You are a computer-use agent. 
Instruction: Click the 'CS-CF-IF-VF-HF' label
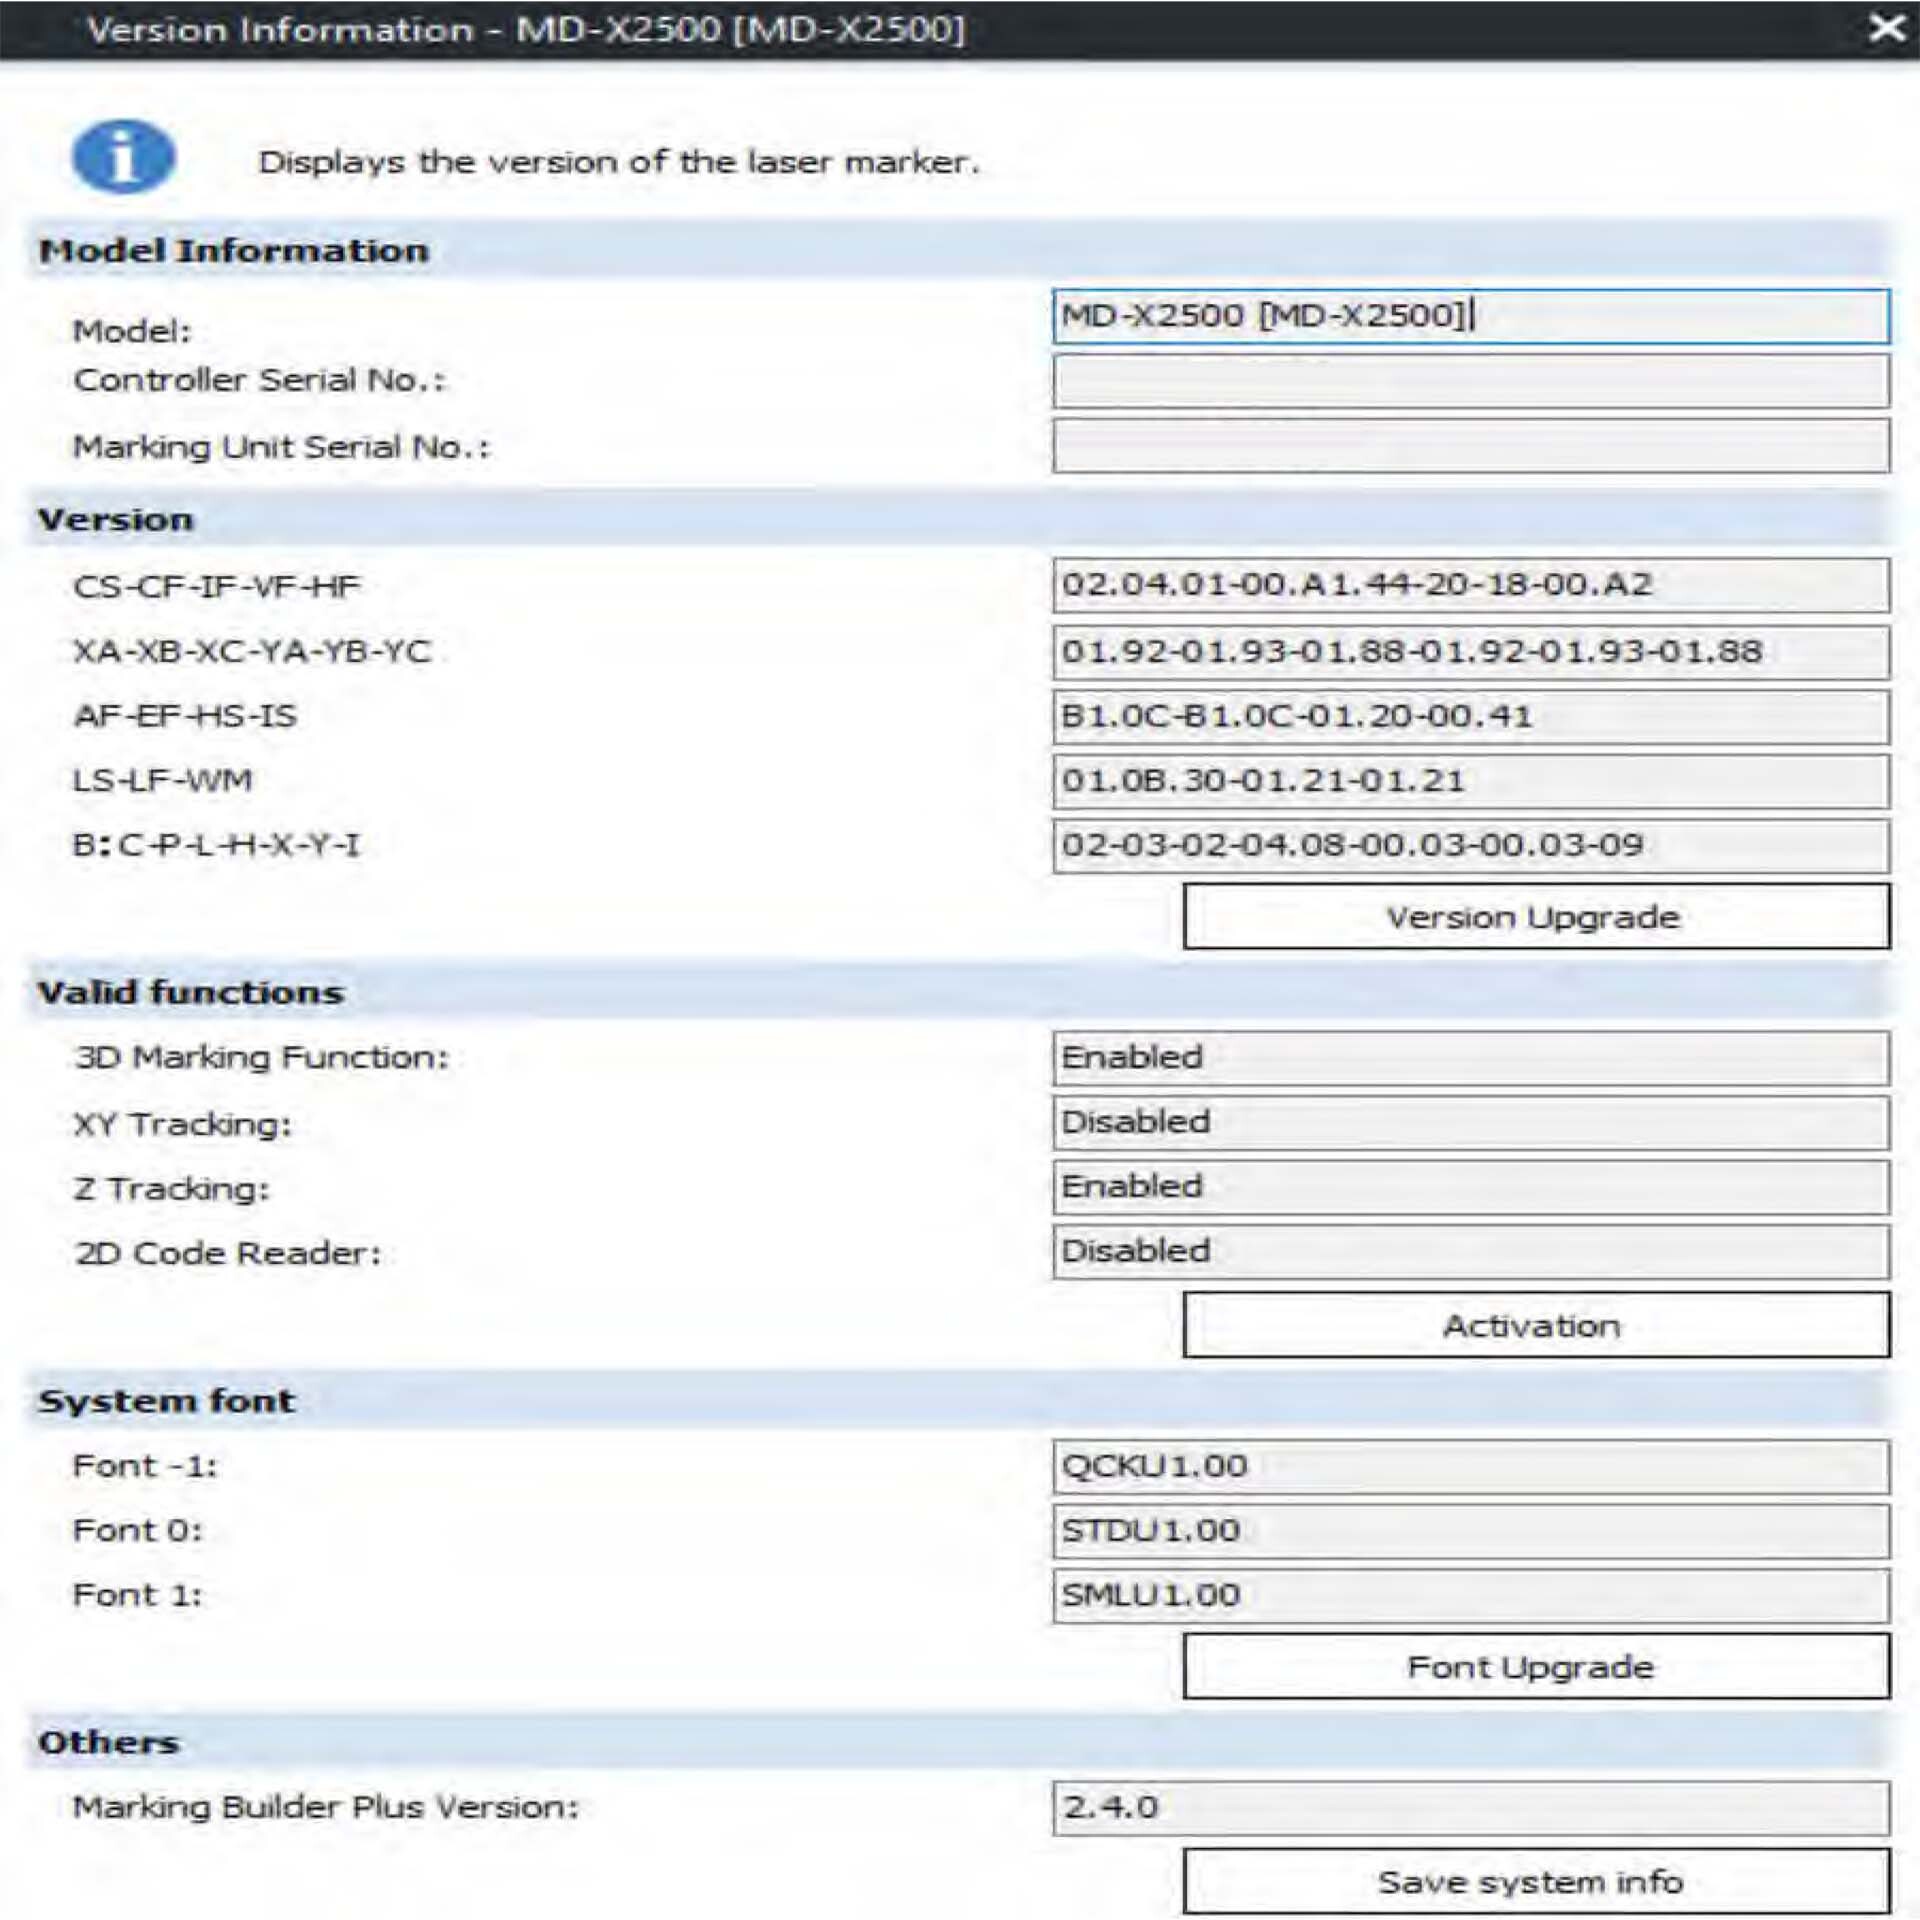click(217, 586)
